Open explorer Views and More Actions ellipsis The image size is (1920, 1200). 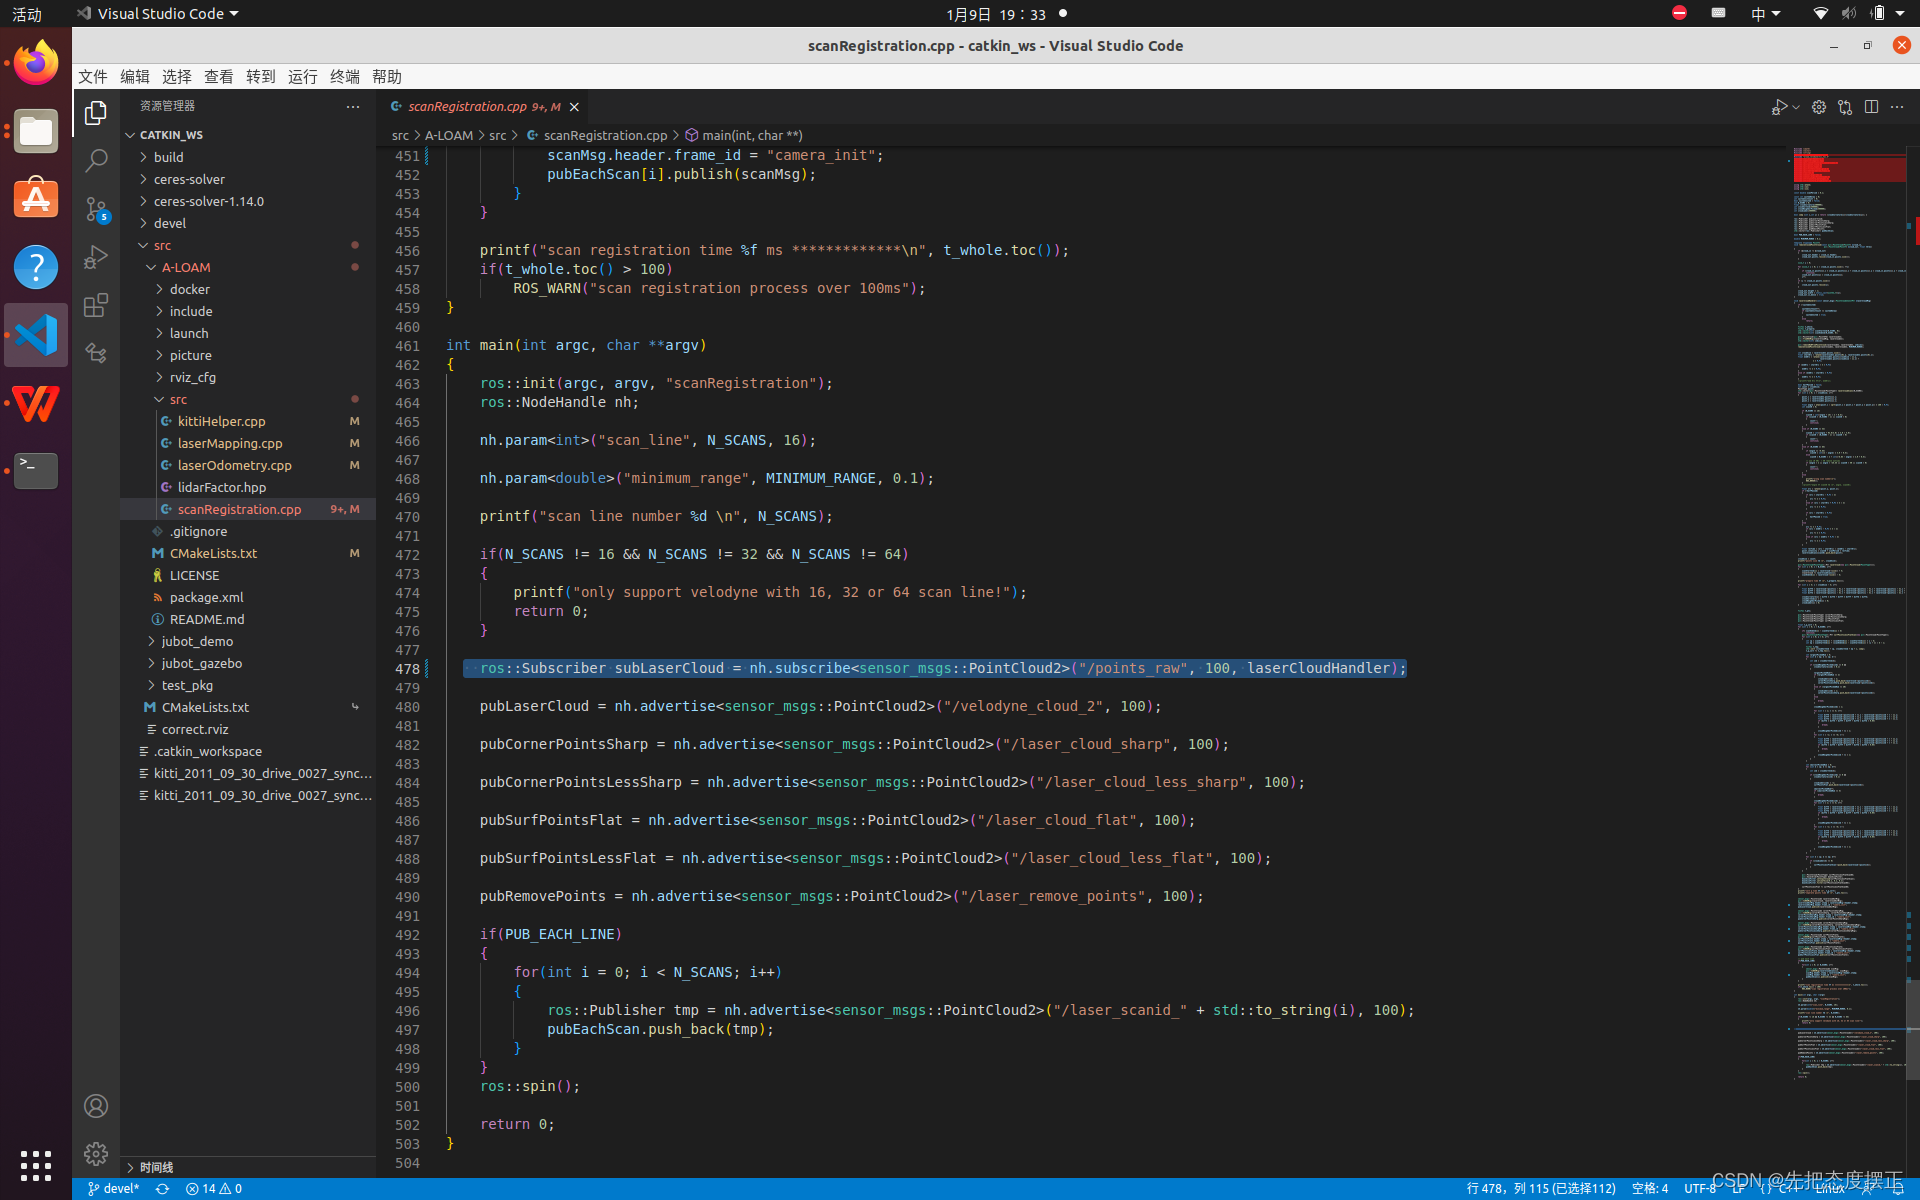click(353, 106)
